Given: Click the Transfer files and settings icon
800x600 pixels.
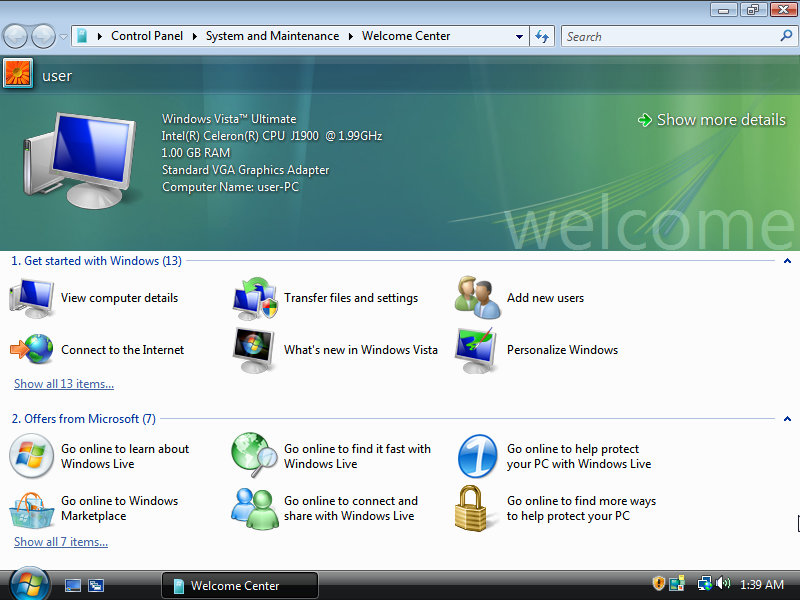Looking at the screenshot, I should [255, 298].
